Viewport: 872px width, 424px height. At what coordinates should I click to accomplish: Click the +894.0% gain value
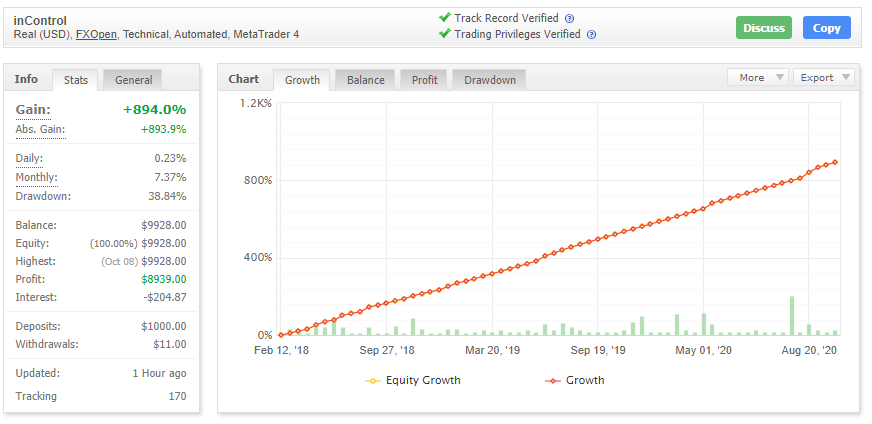pyautogui.click(x=155, y=110)
